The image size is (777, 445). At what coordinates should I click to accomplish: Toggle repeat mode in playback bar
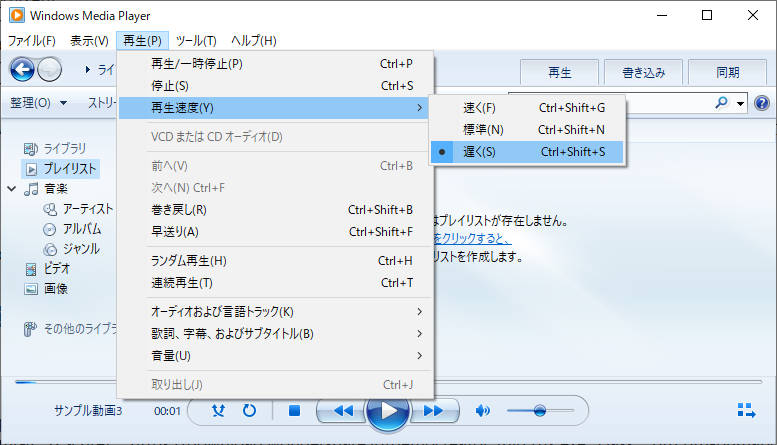[249, 410]
